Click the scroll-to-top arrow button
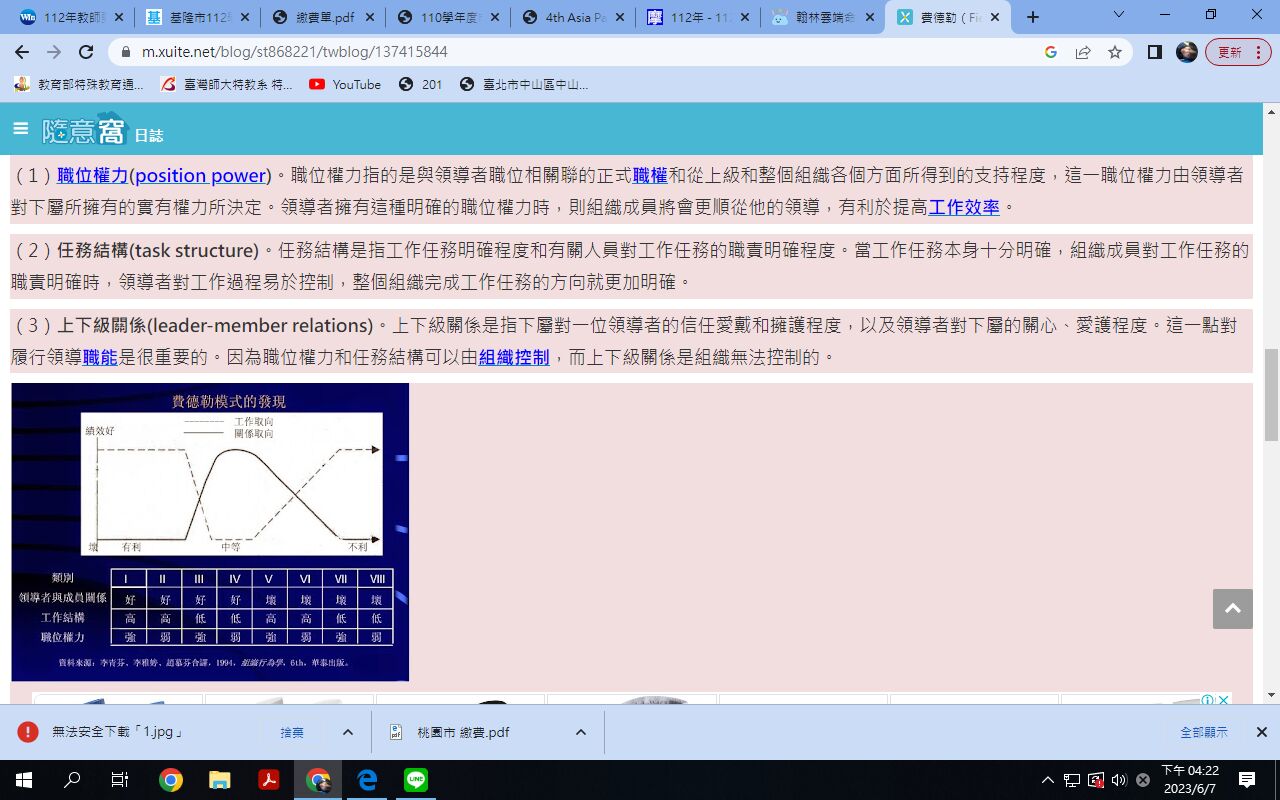The width and height of the screenshot is (1280, 800). click(1232, 608)
